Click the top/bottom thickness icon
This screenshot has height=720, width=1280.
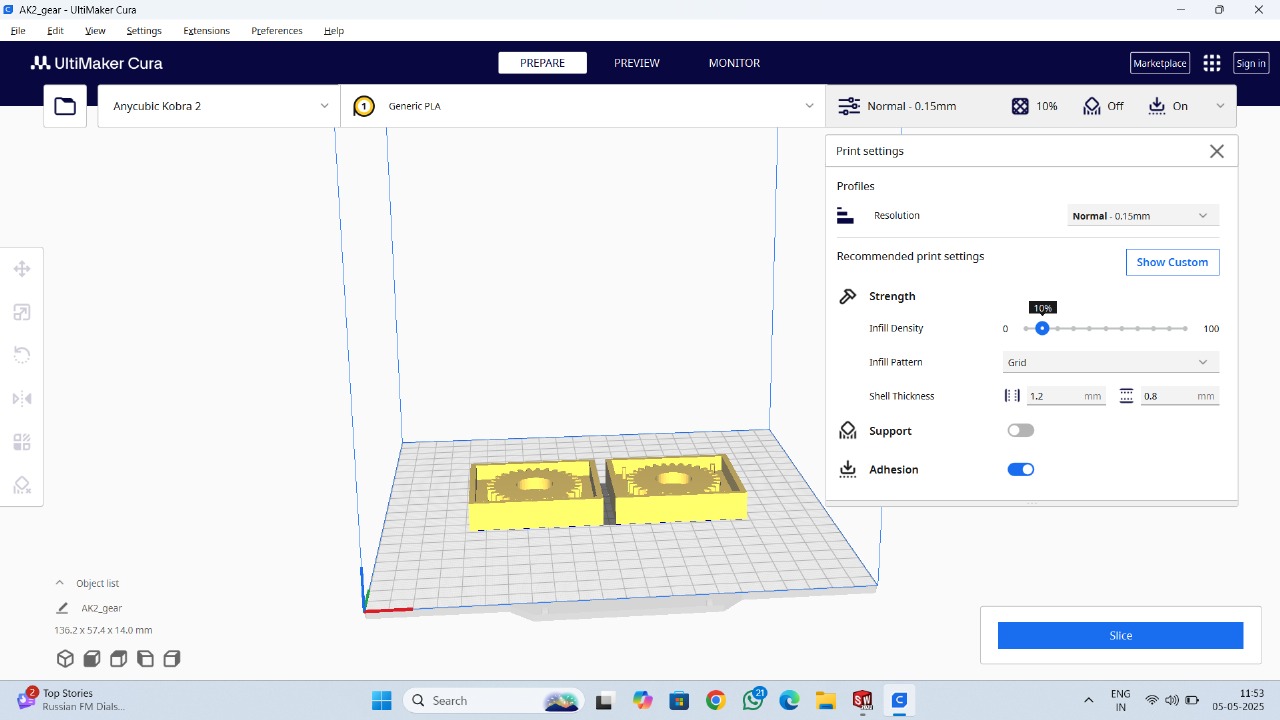(1126, 396)
